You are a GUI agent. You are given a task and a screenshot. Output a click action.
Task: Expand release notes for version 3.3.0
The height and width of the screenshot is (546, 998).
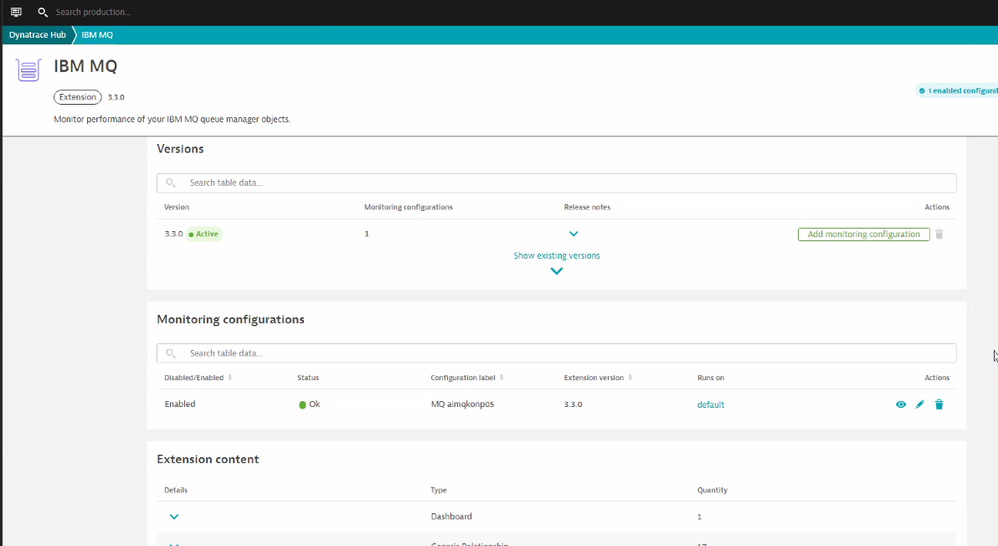573,234
